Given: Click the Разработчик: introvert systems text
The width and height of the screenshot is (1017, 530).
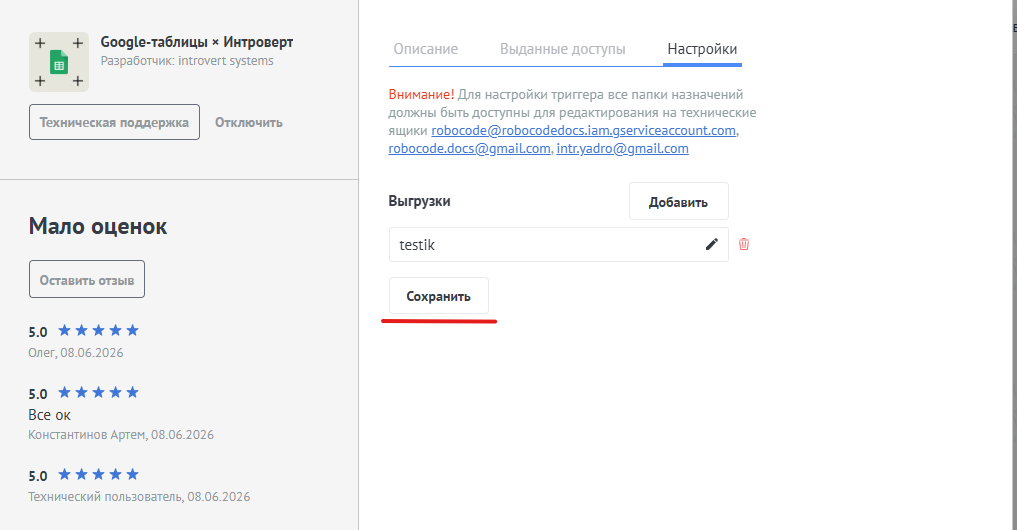Looking at the screenshot, I should click(x=187, y=61).
